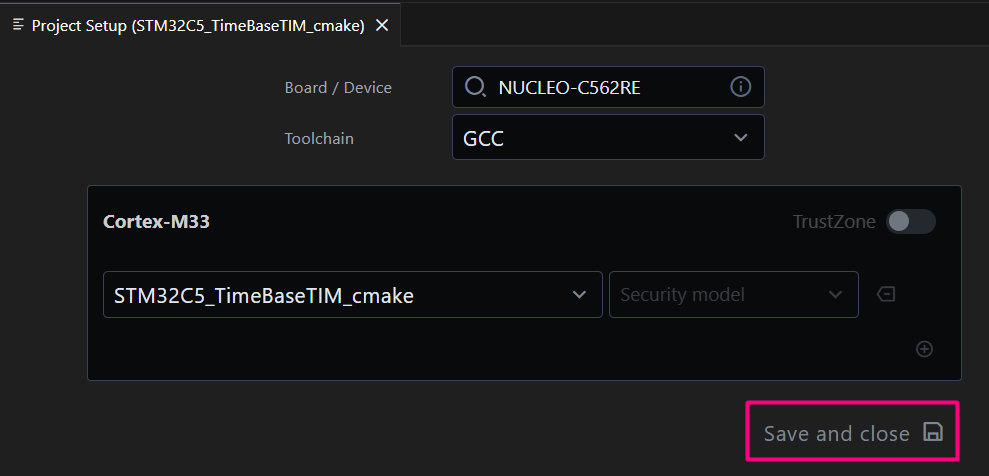Enable the TrustZone switch
This screenshot has height=476, width=989.
coord(910,221)
